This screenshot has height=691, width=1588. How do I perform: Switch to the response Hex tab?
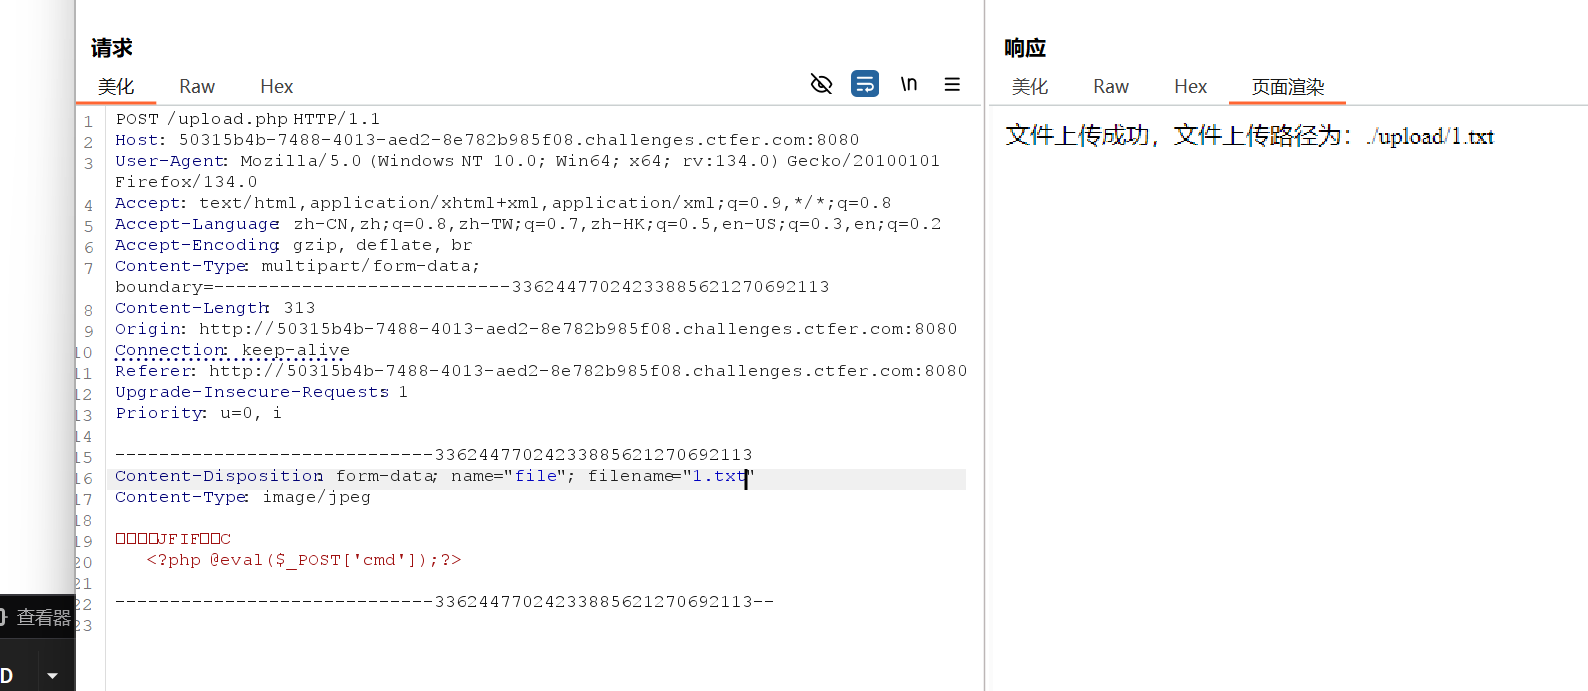point(1190,87)
